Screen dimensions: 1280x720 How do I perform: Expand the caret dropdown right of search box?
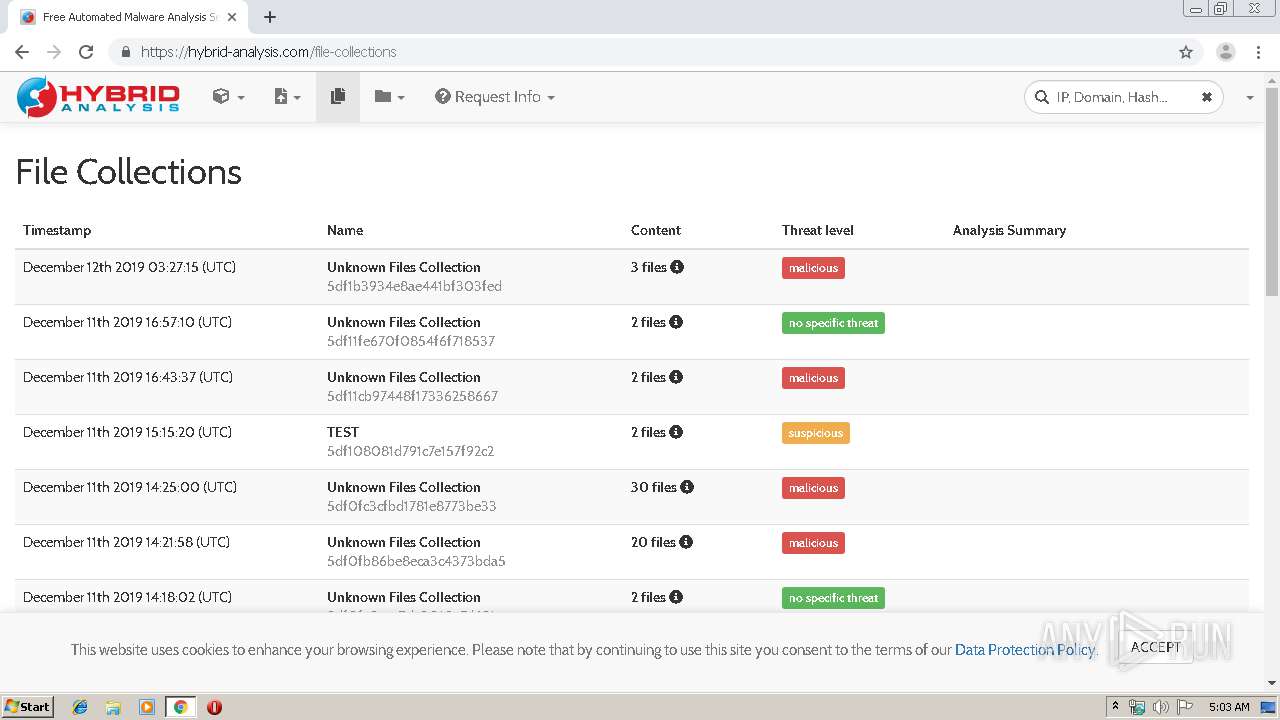1250,98
